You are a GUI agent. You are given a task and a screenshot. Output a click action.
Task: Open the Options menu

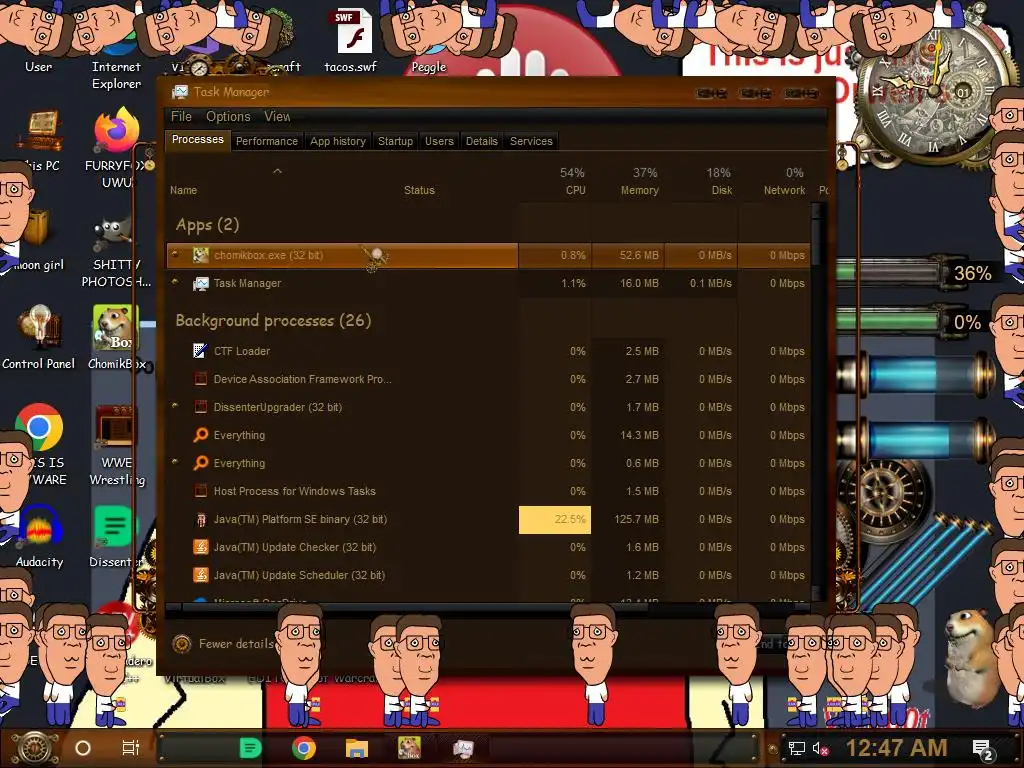tap(228, 116)
